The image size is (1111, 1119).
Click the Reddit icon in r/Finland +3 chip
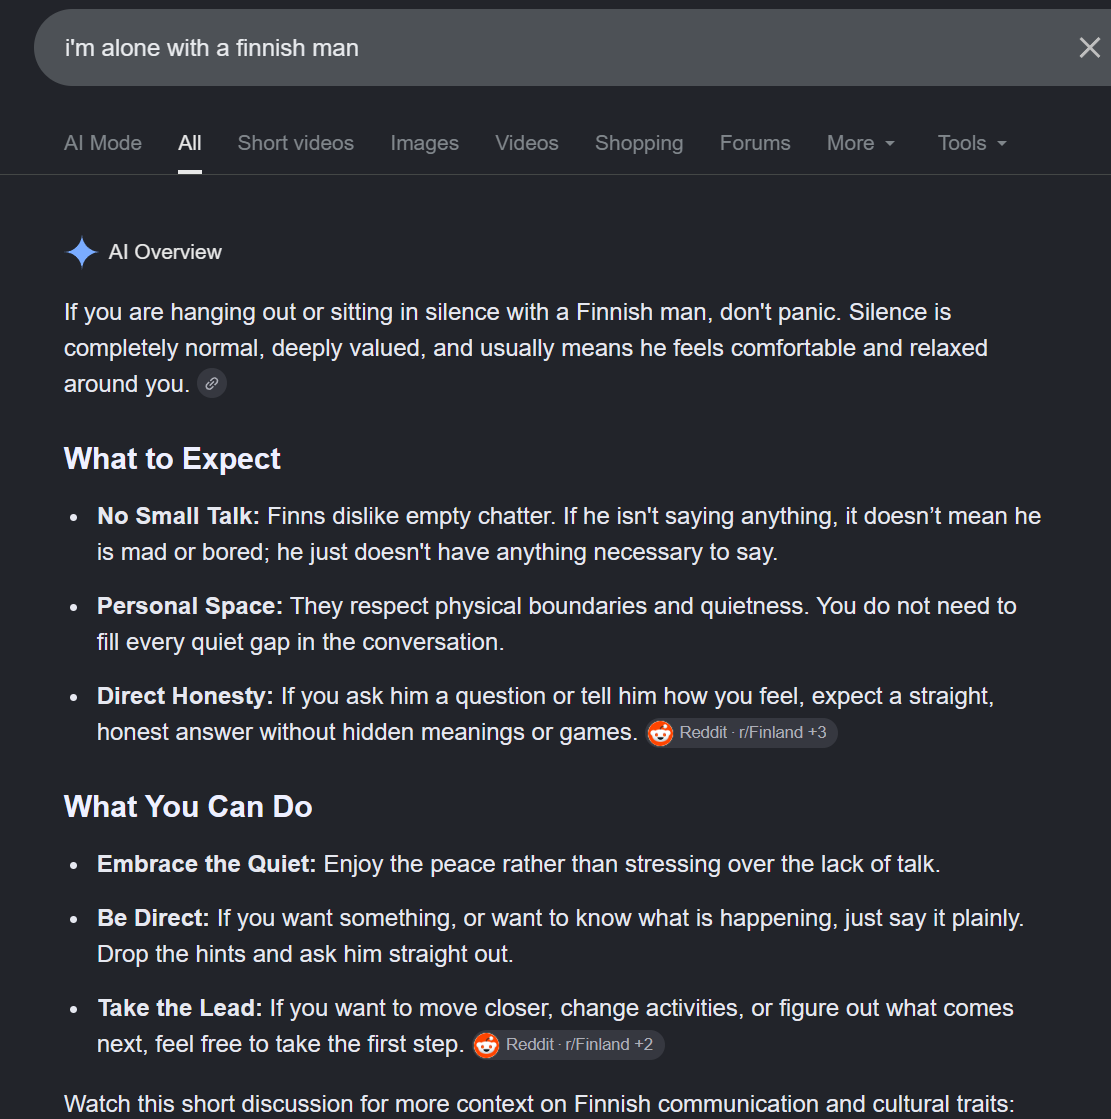tap(660, 733)
